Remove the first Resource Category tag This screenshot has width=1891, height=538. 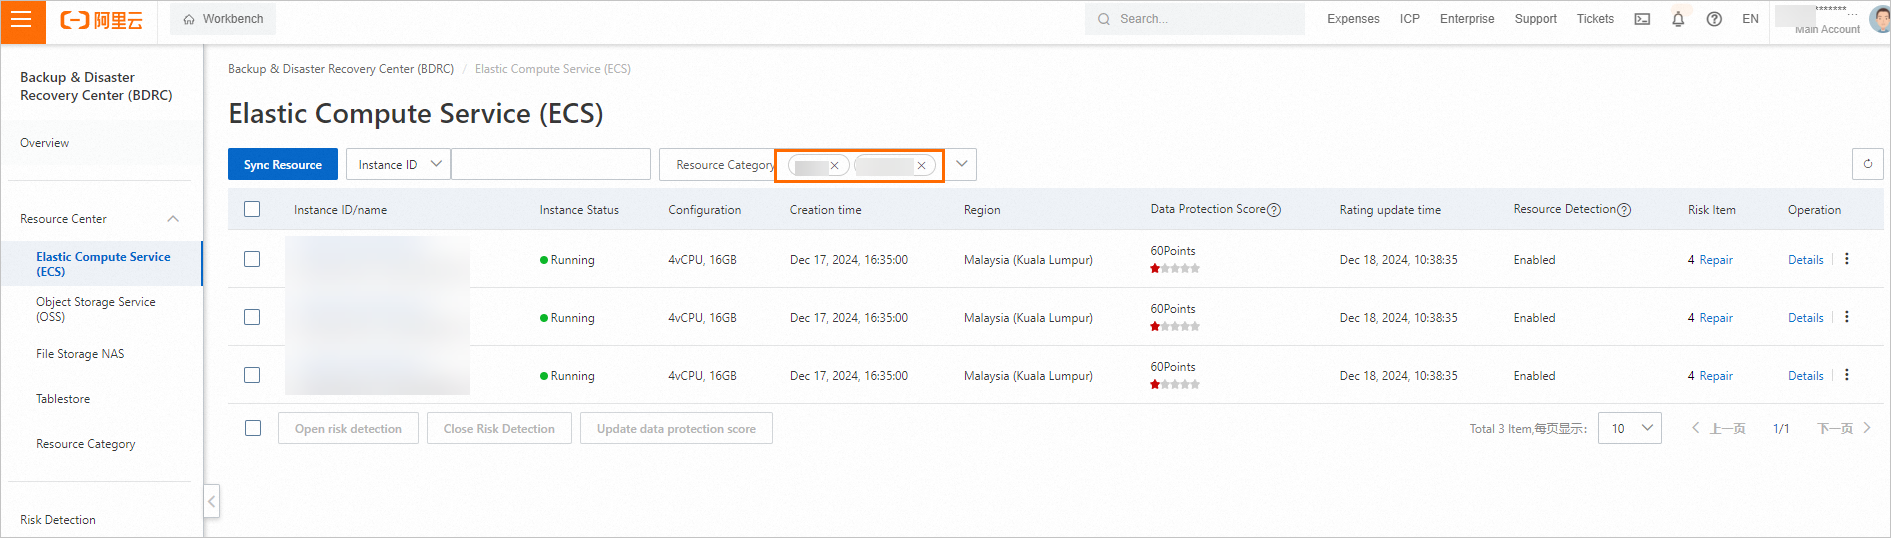834,166
